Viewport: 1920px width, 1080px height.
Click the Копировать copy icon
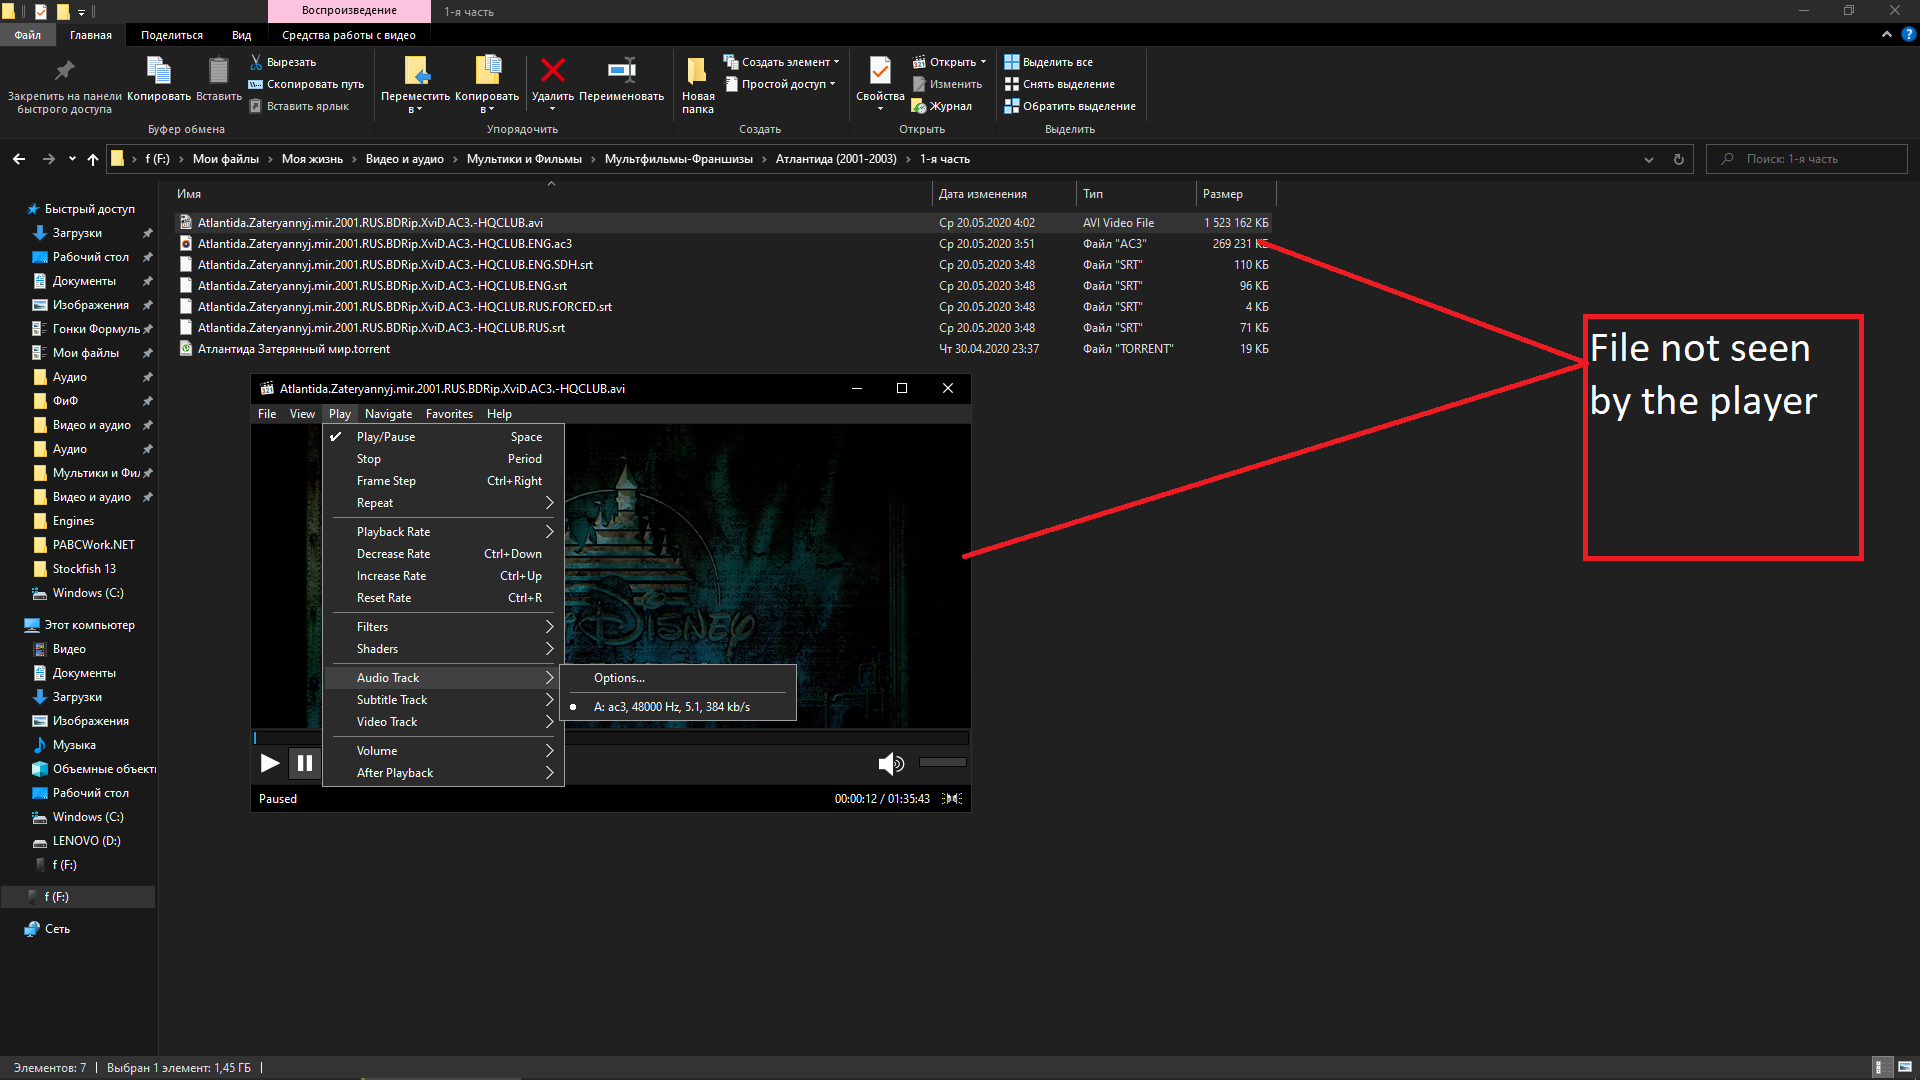(159, 71)
